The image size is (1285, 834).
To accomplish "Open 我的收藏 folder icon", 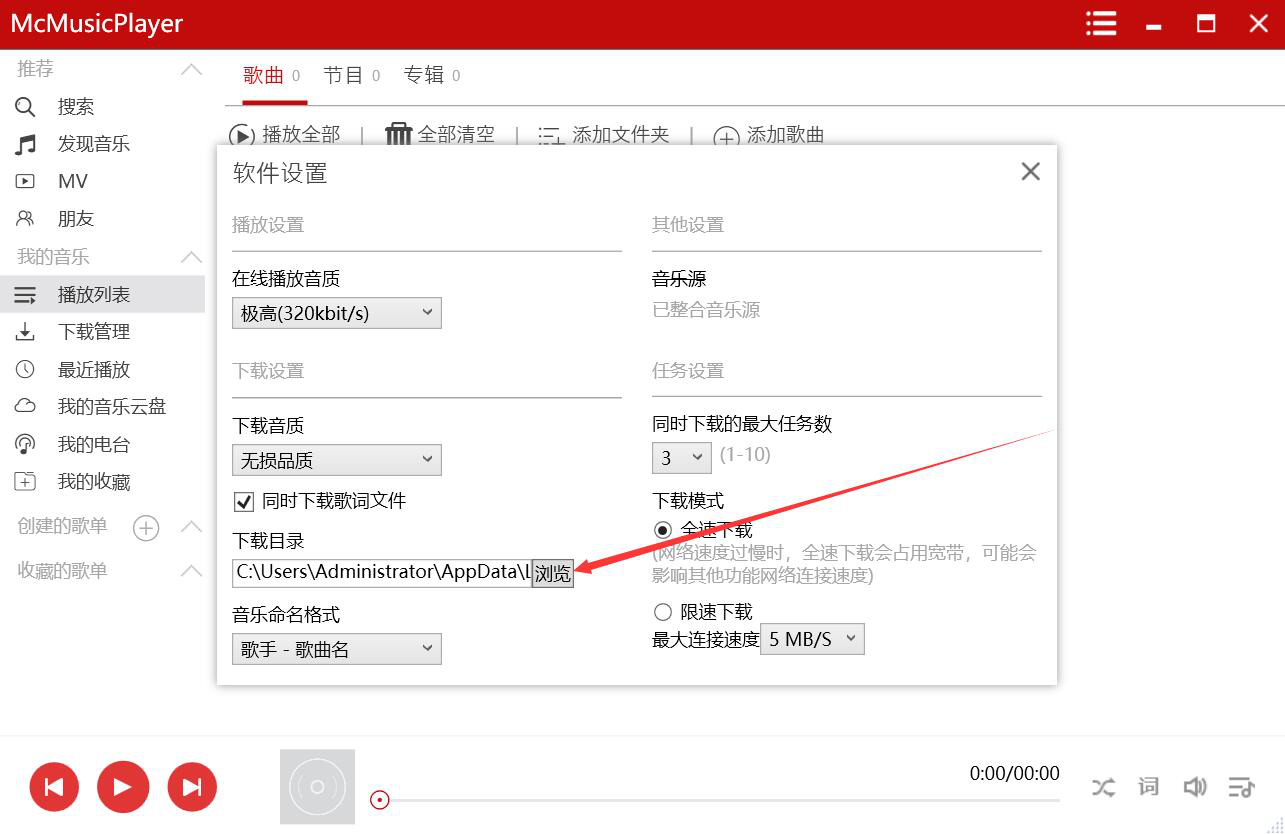I will [x=25, y=482].
